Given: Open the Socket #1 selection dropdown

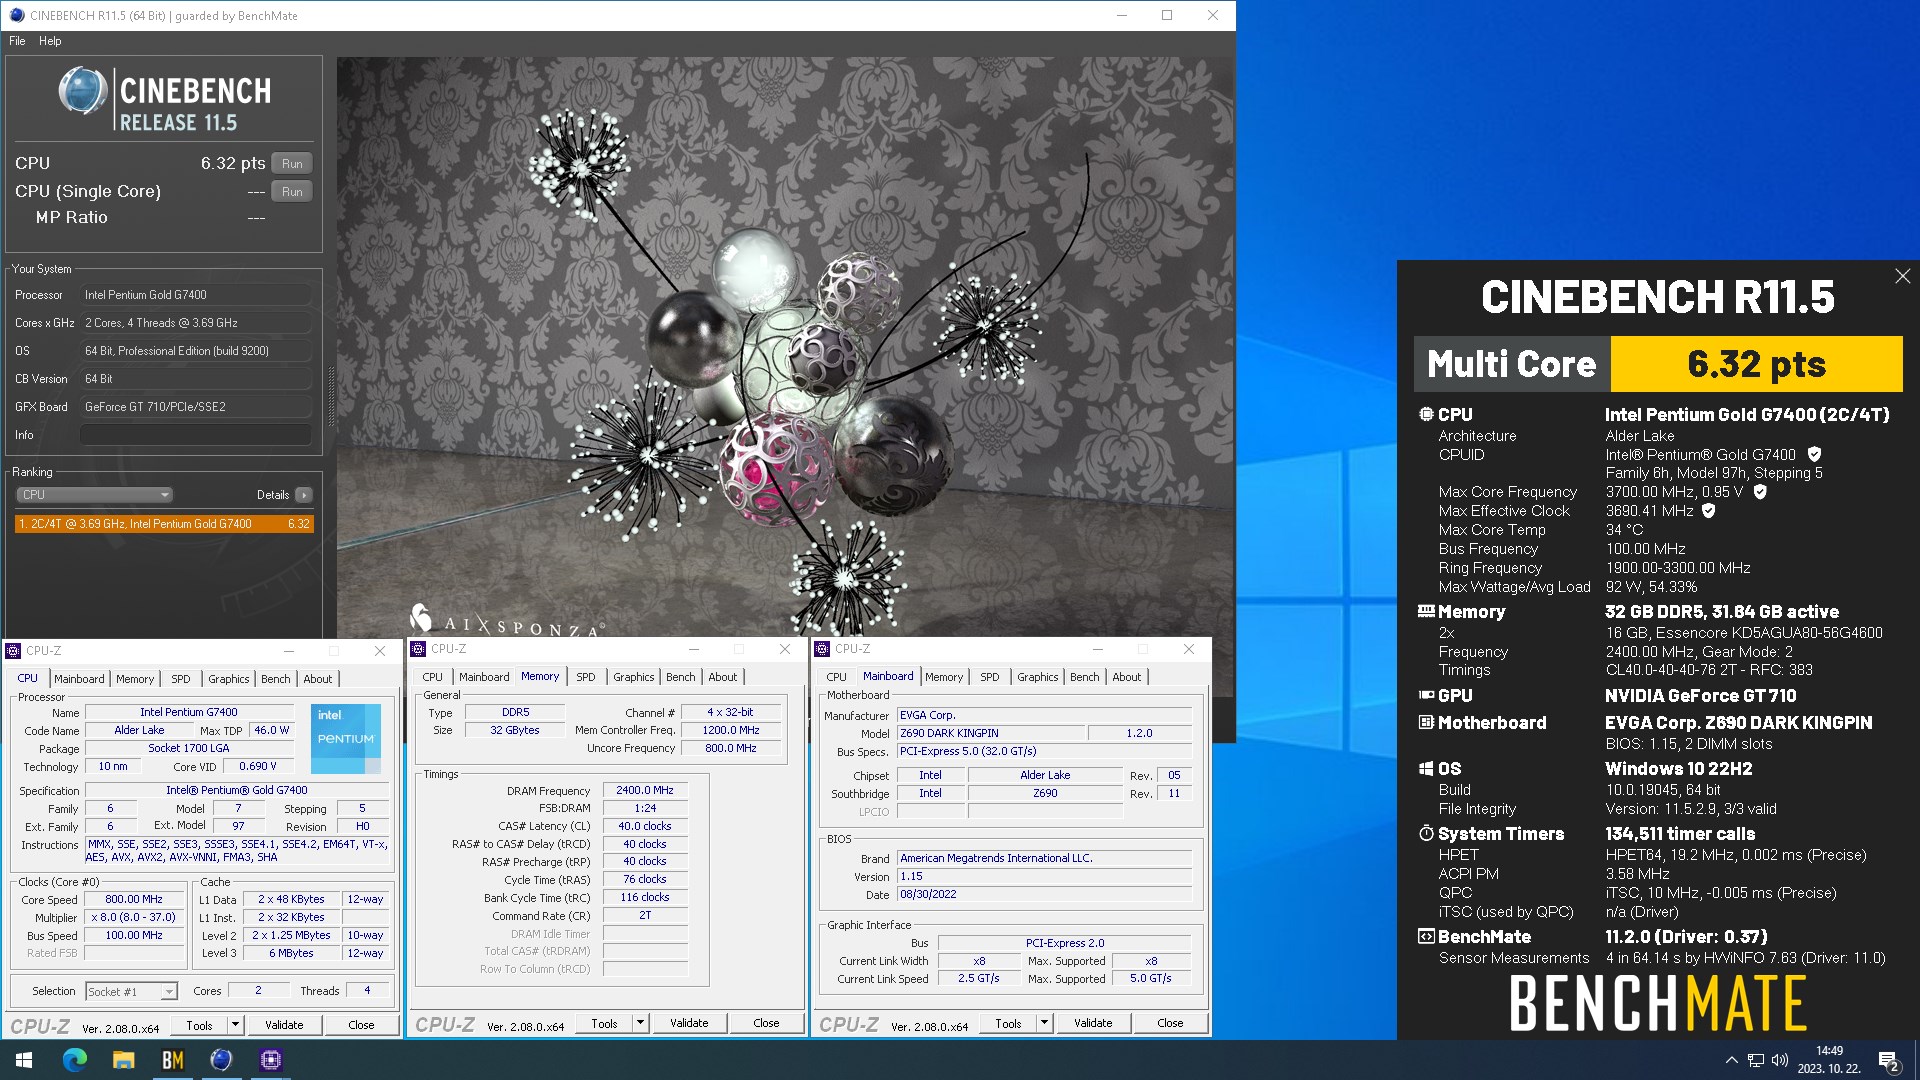Looking at the screenshot, I should [131, 992].
